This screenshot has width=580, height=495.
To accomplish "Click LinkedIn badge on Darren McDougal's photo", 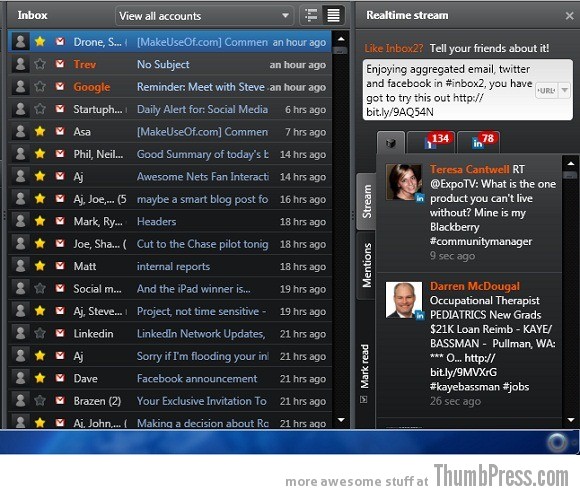I will coord(420,316).
